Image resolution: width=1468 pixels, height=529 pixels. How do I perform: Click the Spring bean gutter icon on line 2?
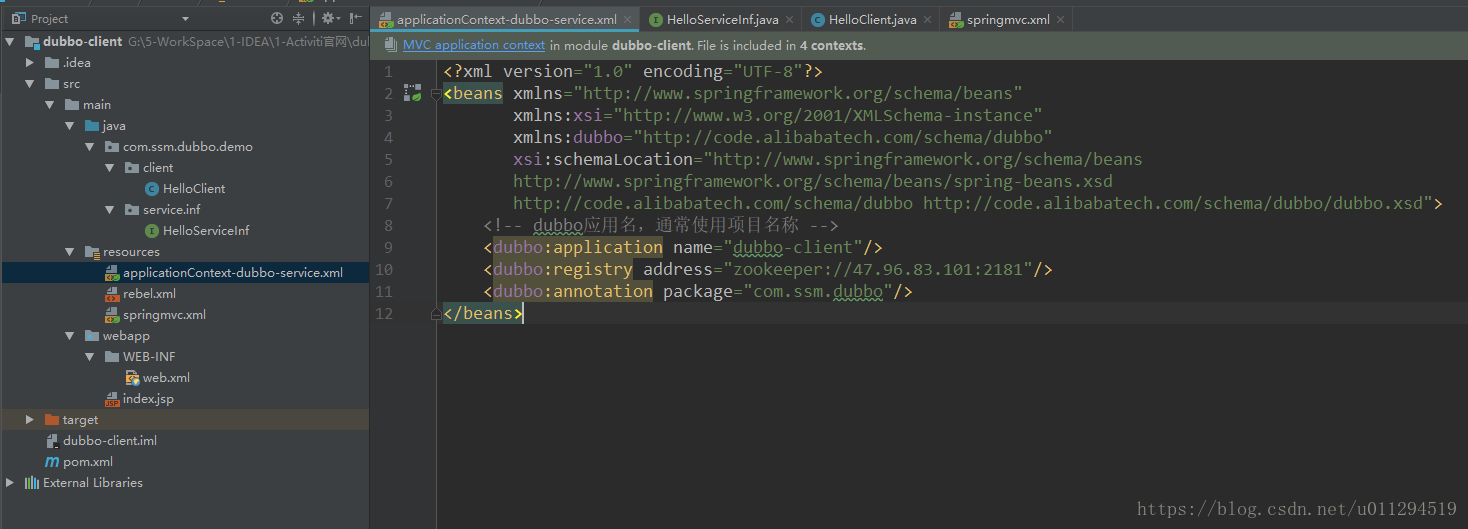pos(412,93)
